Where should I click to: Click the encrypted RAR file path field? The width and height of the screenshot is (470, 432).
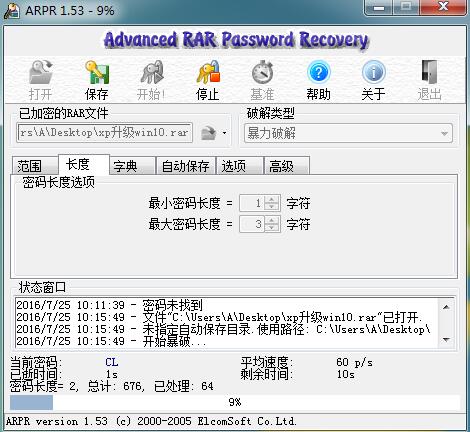click(x=105, y=133)
